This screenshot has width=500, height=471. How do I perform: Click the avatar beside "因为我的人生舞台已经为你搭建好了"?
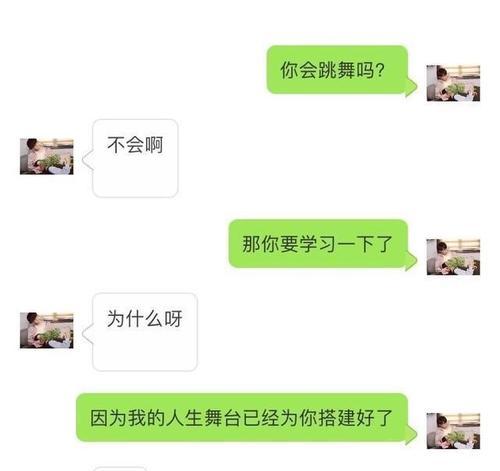click(x=453, y=431)
